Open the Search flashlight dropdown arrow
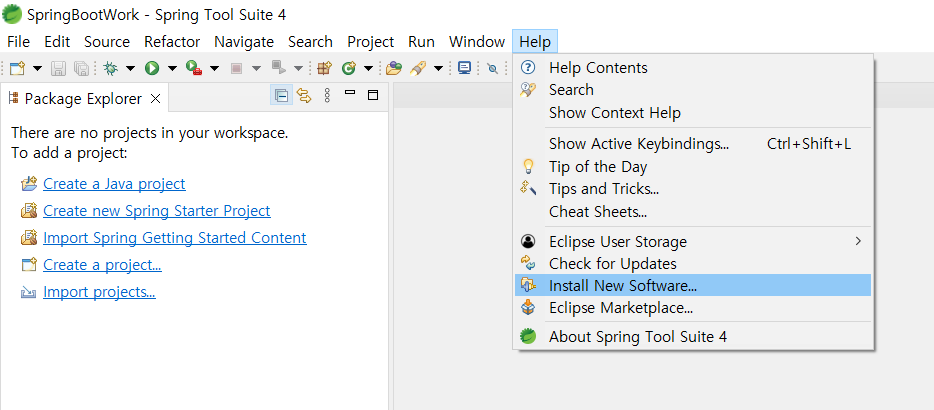The image size is (934, 410). [438, 69]
